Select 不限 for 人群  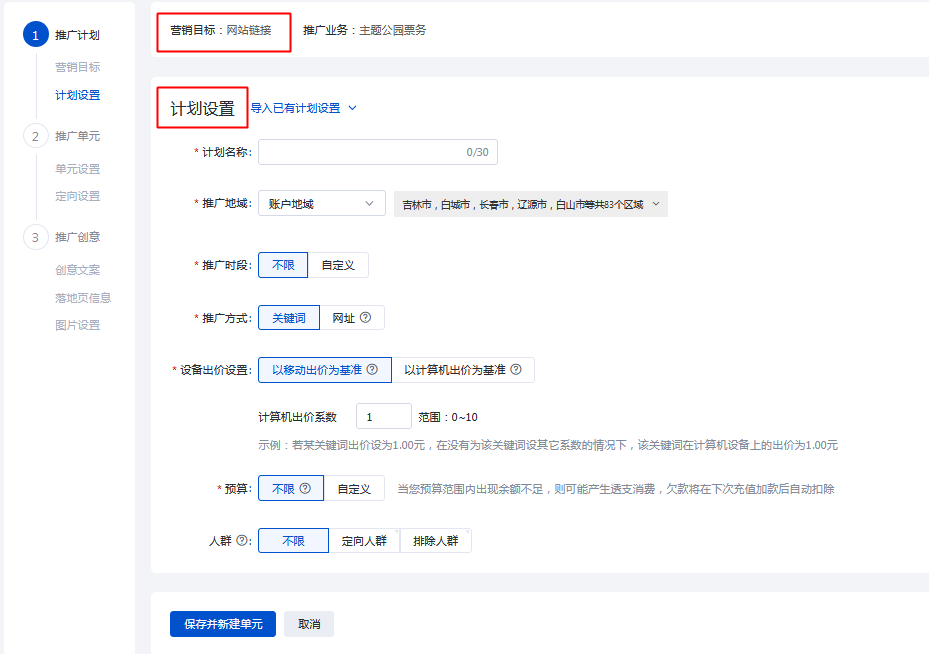[x=293, y=540]
